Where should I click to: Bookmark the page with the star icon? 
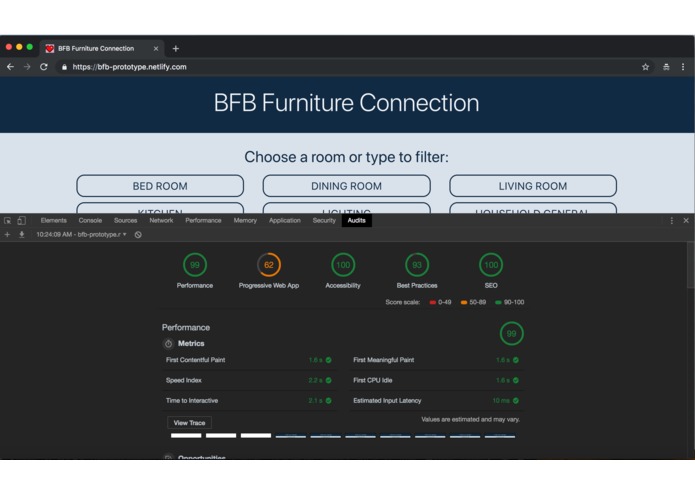pos(645,67)
